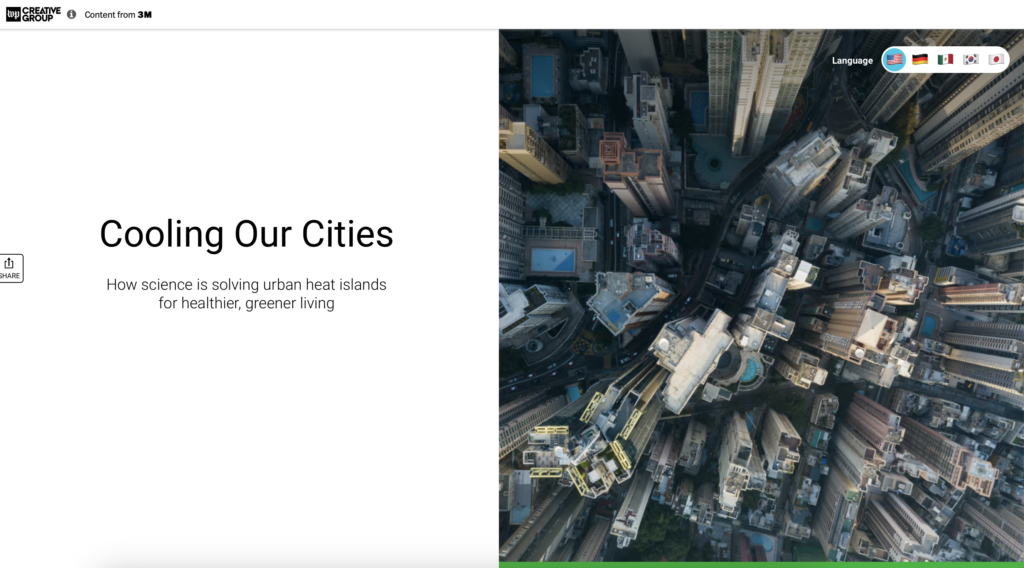Click the WP Creative Group logo
Image resolution: width=1024 pixels, height=568 pixels.
tap(33, 14)
